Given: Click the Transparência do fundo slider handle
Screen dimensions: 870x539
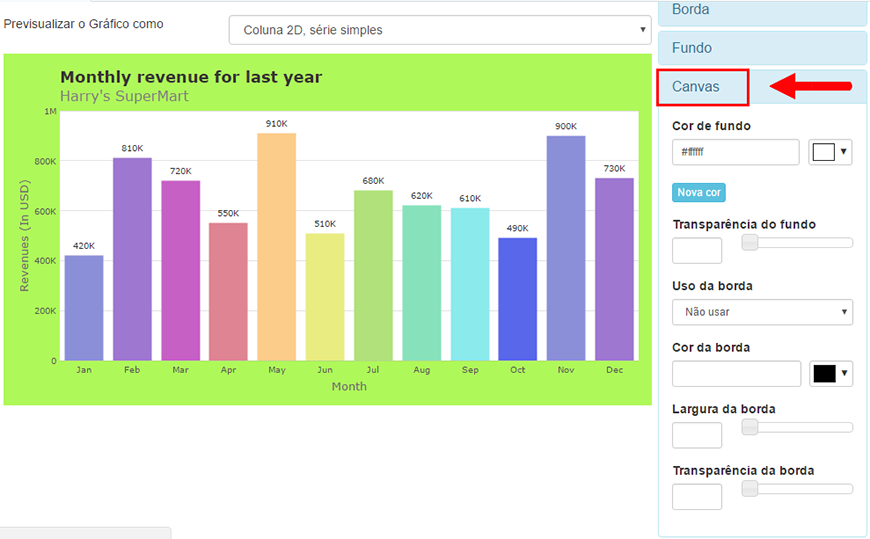Looking at the screenshot, I should tap(750, 243).
